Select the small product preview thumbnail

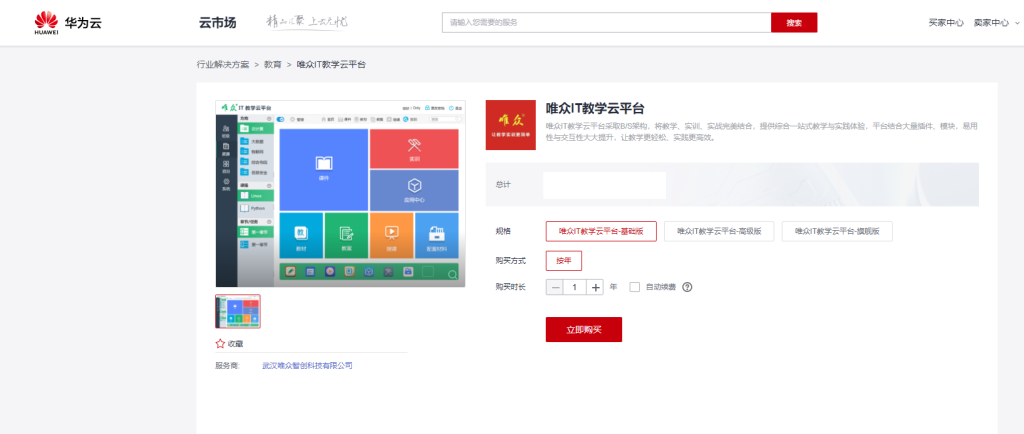pyautogui.click(x=238, y=312)
